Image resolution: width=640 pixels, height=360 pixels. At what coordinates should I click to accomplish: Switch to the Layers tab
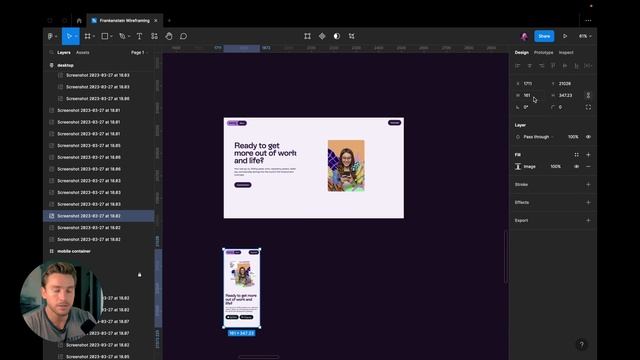(64, 53)
